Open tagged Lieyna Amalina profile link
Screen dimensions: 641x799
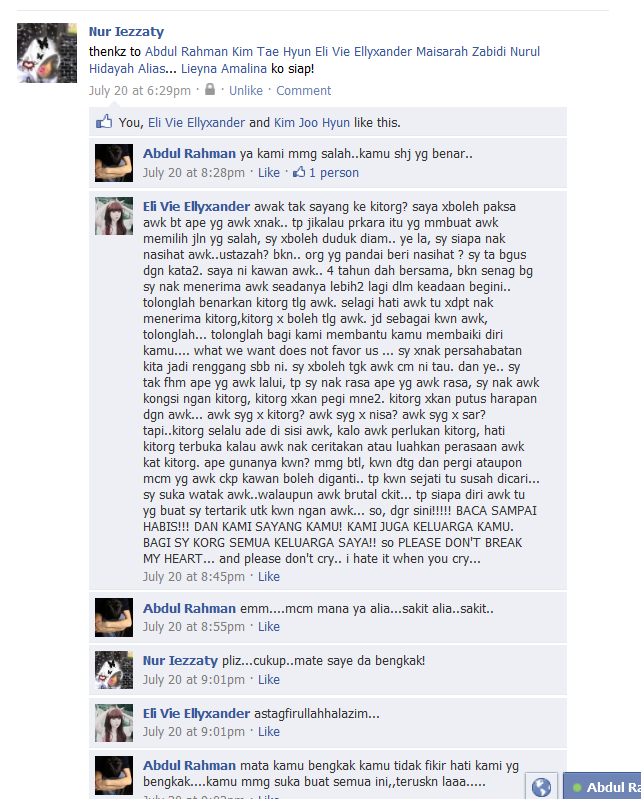224,69
